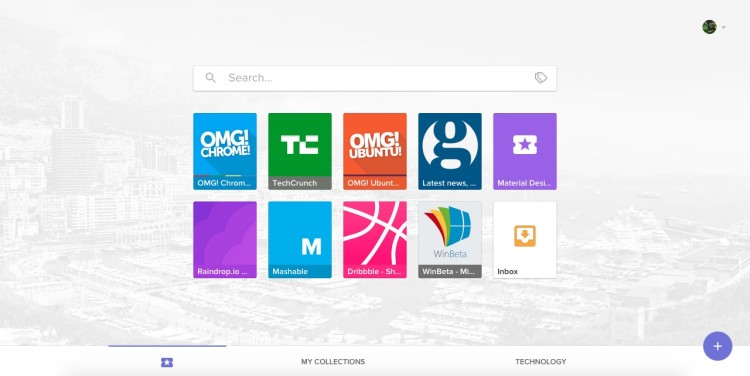Switch to the favorites star tab
This screenshot has height=376, width=750.
[167, 362]
